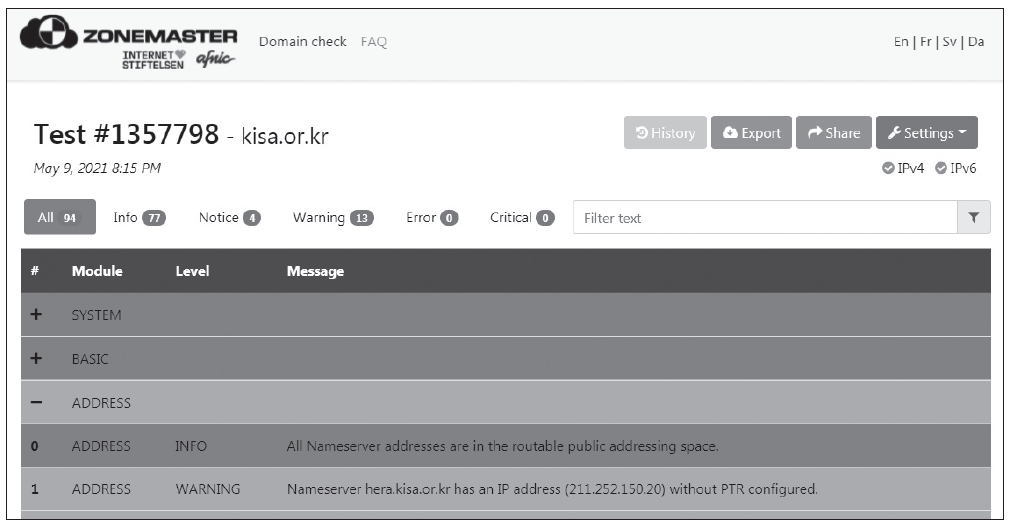Show All 94 results tab
Screen dimensions: 1010x526
point(59,217)
